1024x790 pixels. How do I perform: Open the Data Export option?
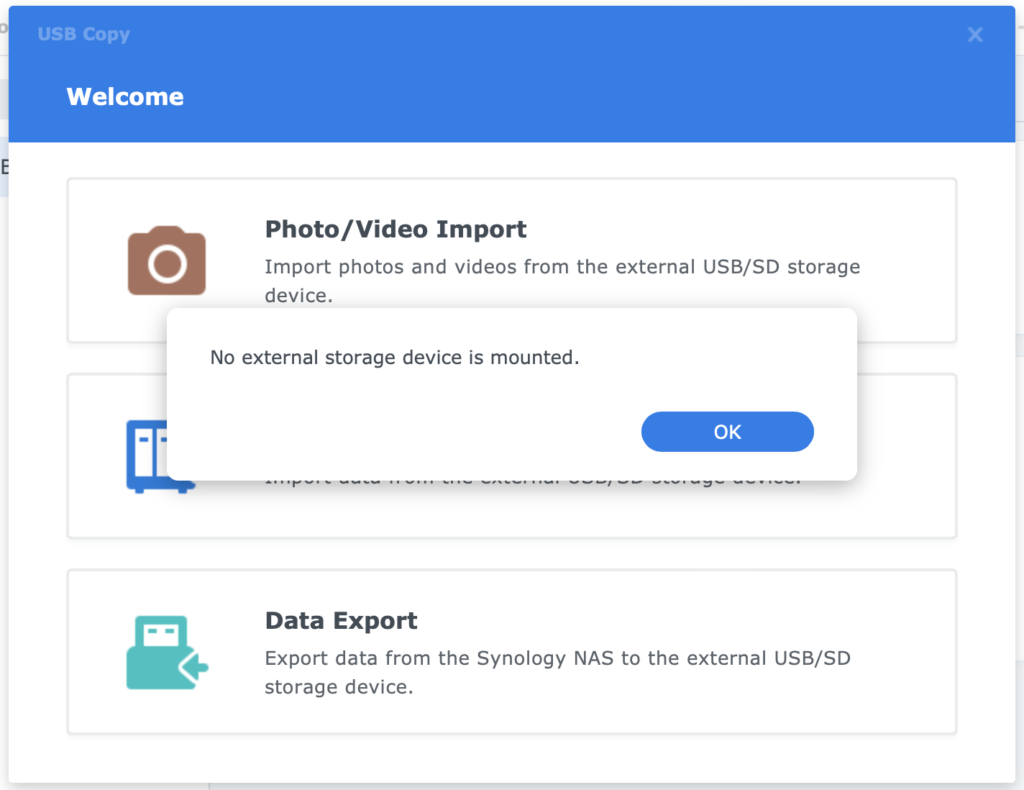click(x=512, y=651)
